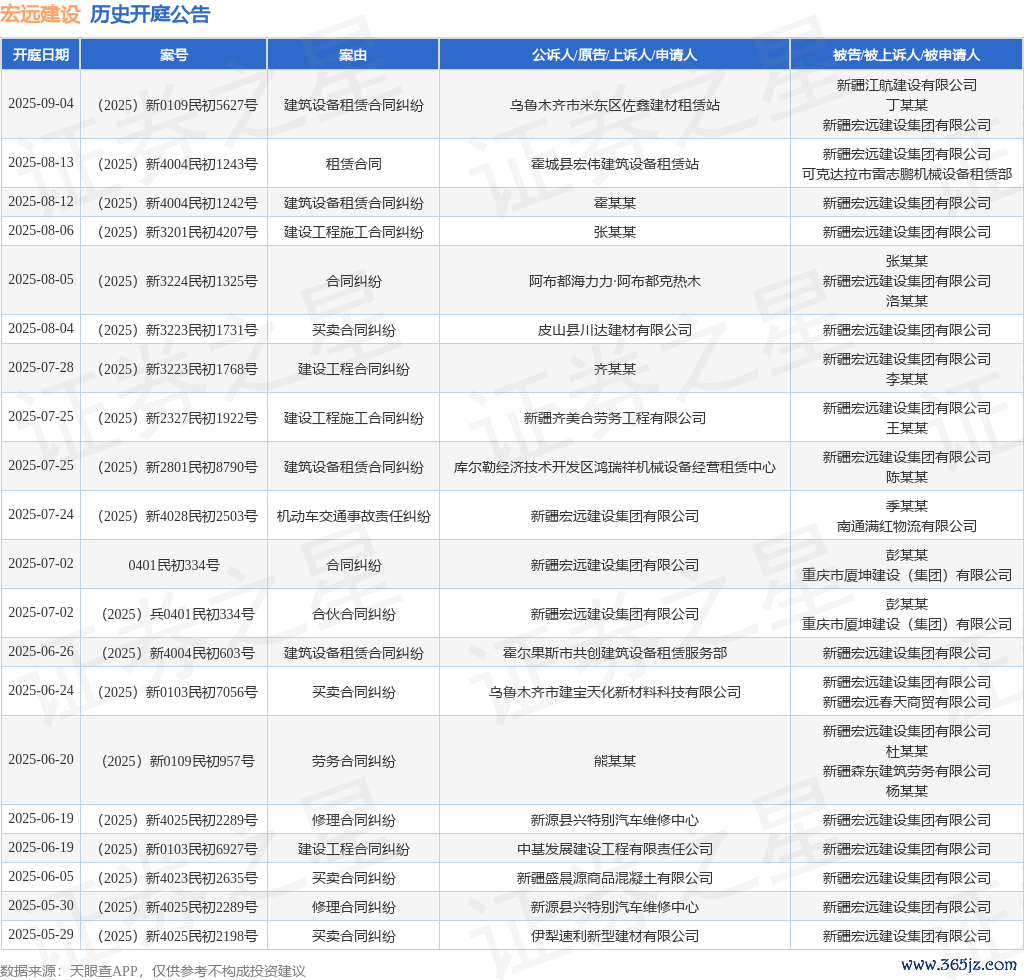Click plaintiff 皮山县川达建材有限公司
Viewport: 1024px width, 980px height.
coord(614,330)
